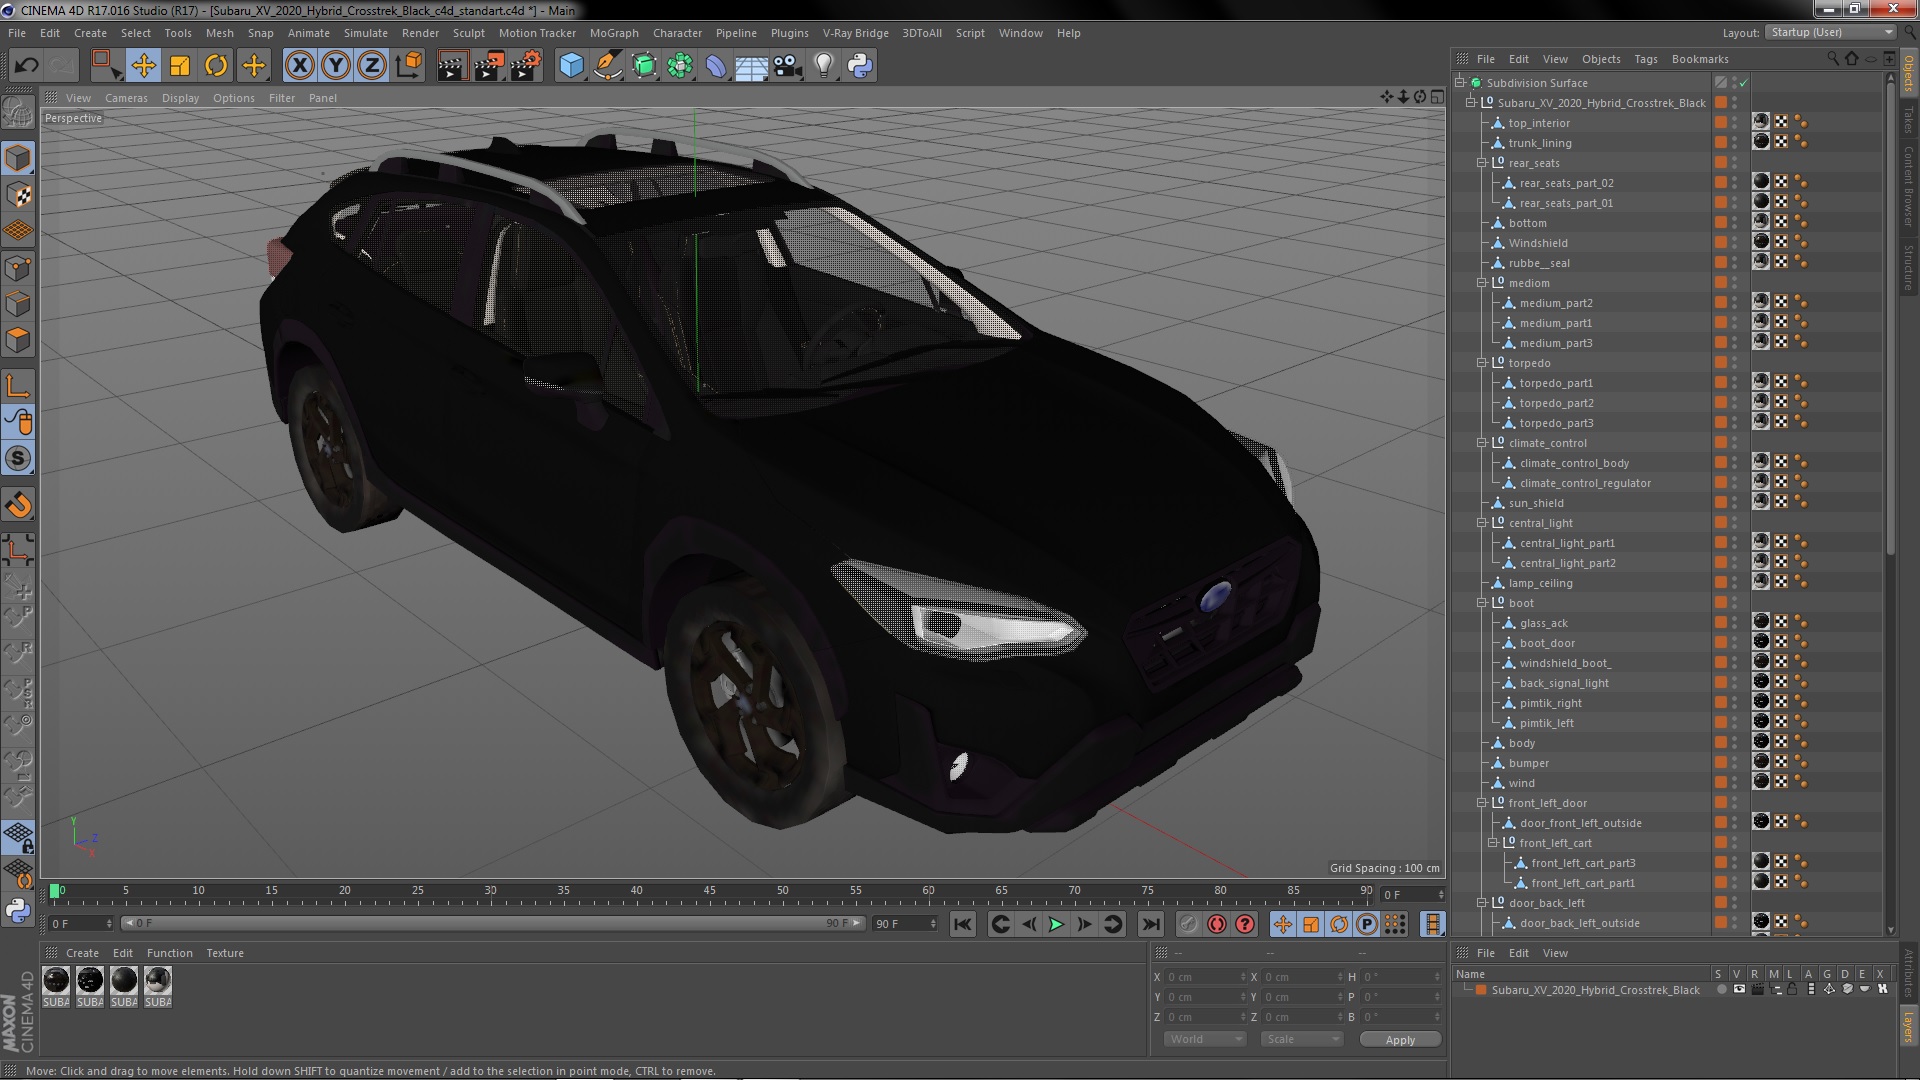
Task: Enable Snap S icon in left palette
Action: click(18, 459)
